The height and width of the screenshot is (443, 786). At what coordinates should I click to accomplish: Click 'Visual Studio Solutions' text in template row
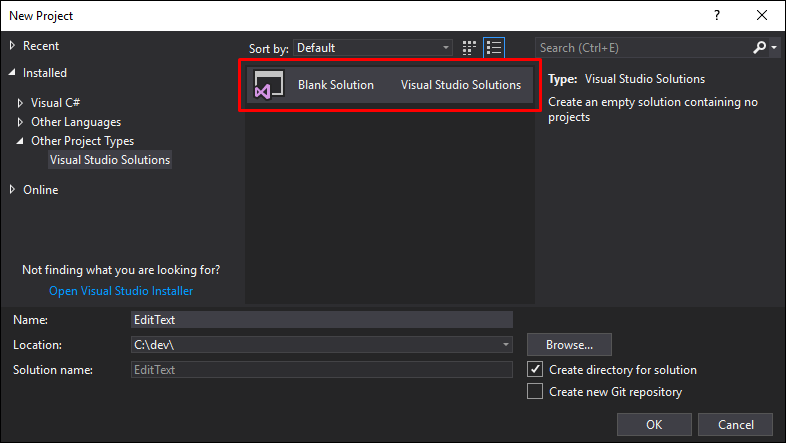click(x=461, y=85)
